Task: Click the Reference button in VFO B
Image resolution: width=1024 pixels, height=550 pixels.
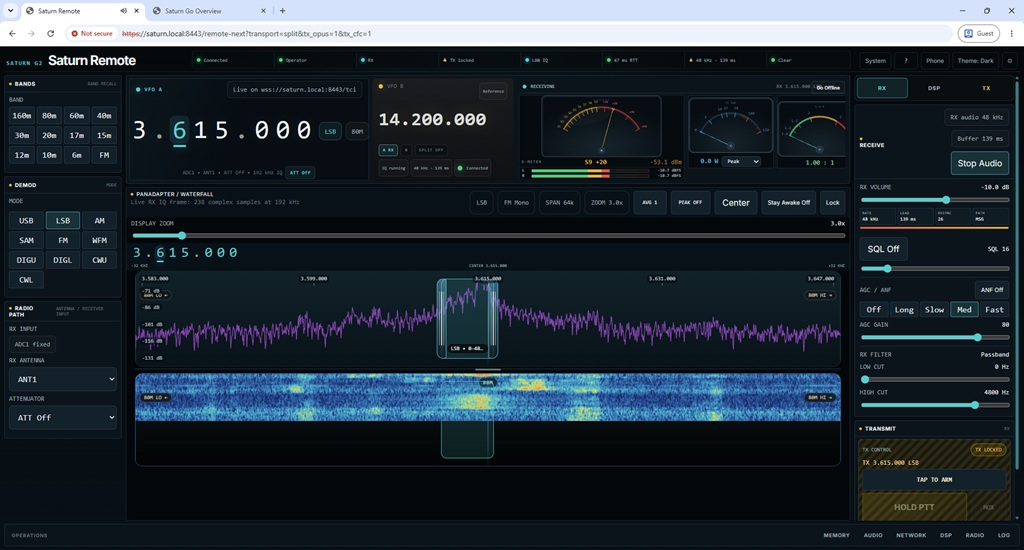Action: (x=493, y=91)
